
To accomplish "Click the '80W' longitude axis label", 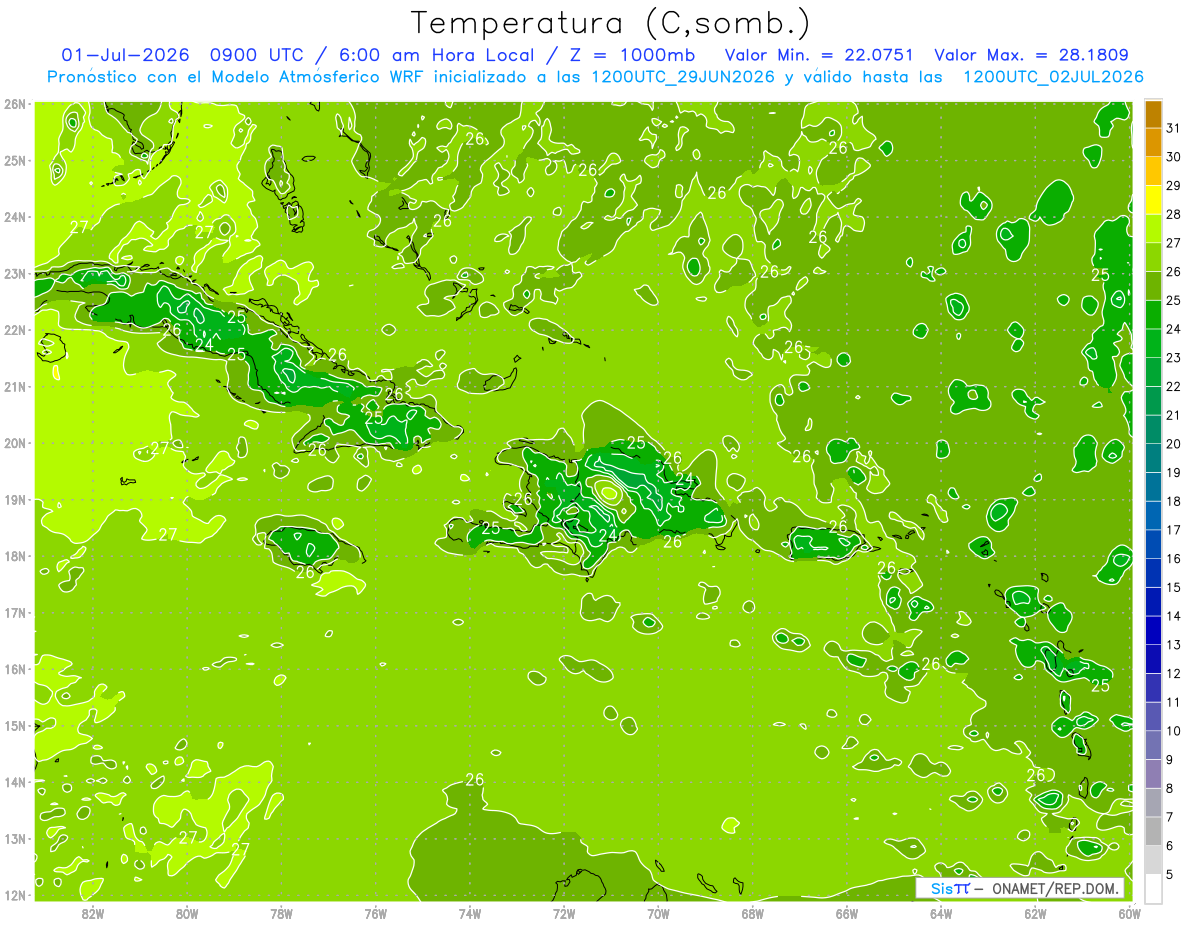I will (187, 913).
